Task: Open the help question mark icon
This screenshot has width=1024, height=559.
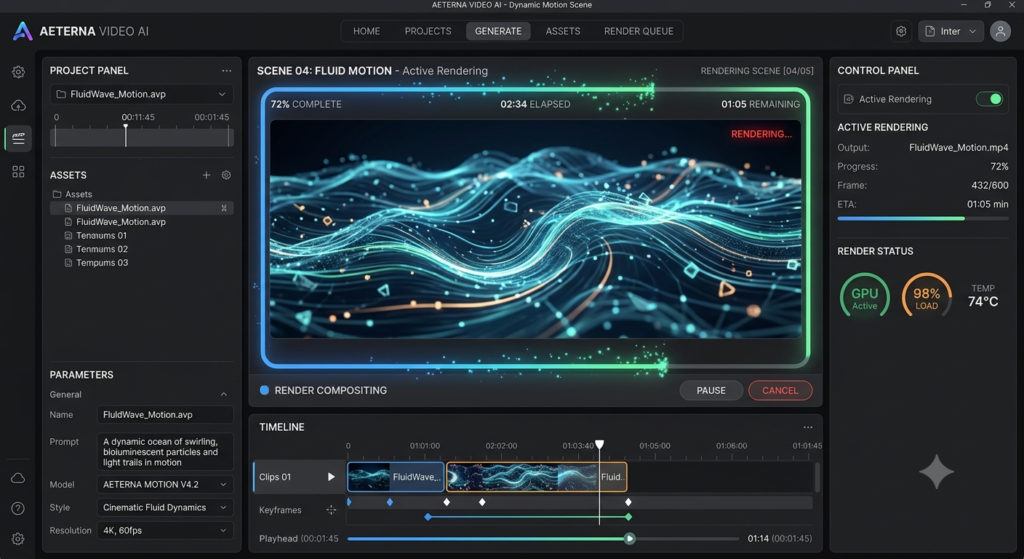Action: [18, 508]
